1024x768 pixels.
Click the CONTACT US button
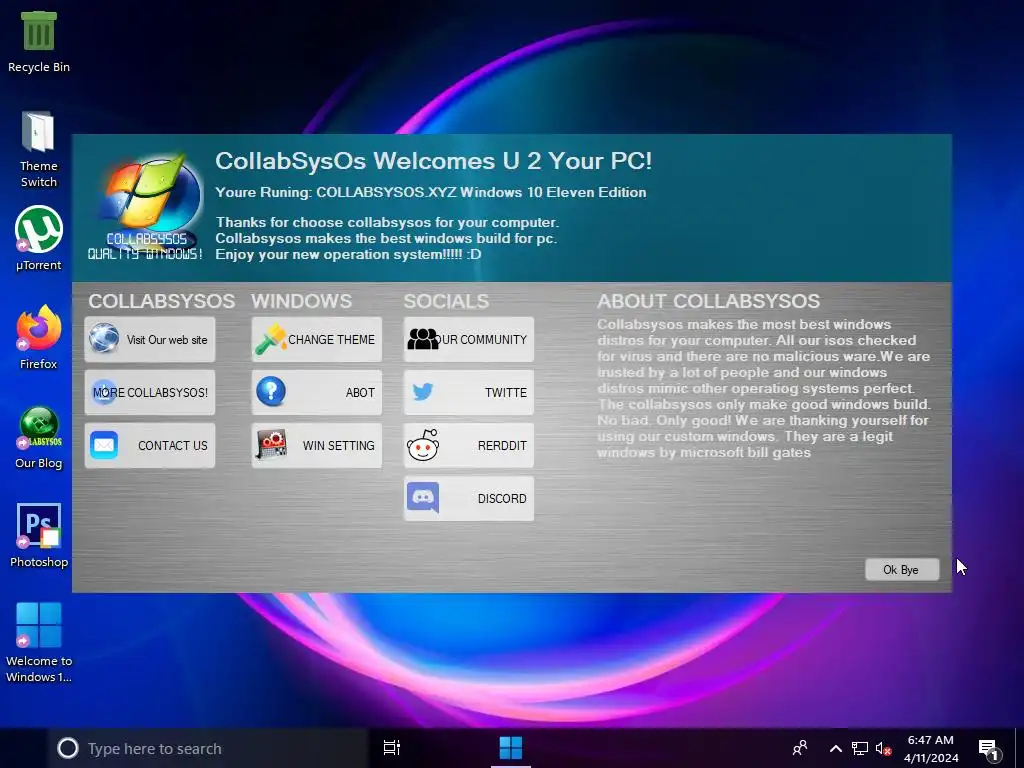click(x=150, y=445)
